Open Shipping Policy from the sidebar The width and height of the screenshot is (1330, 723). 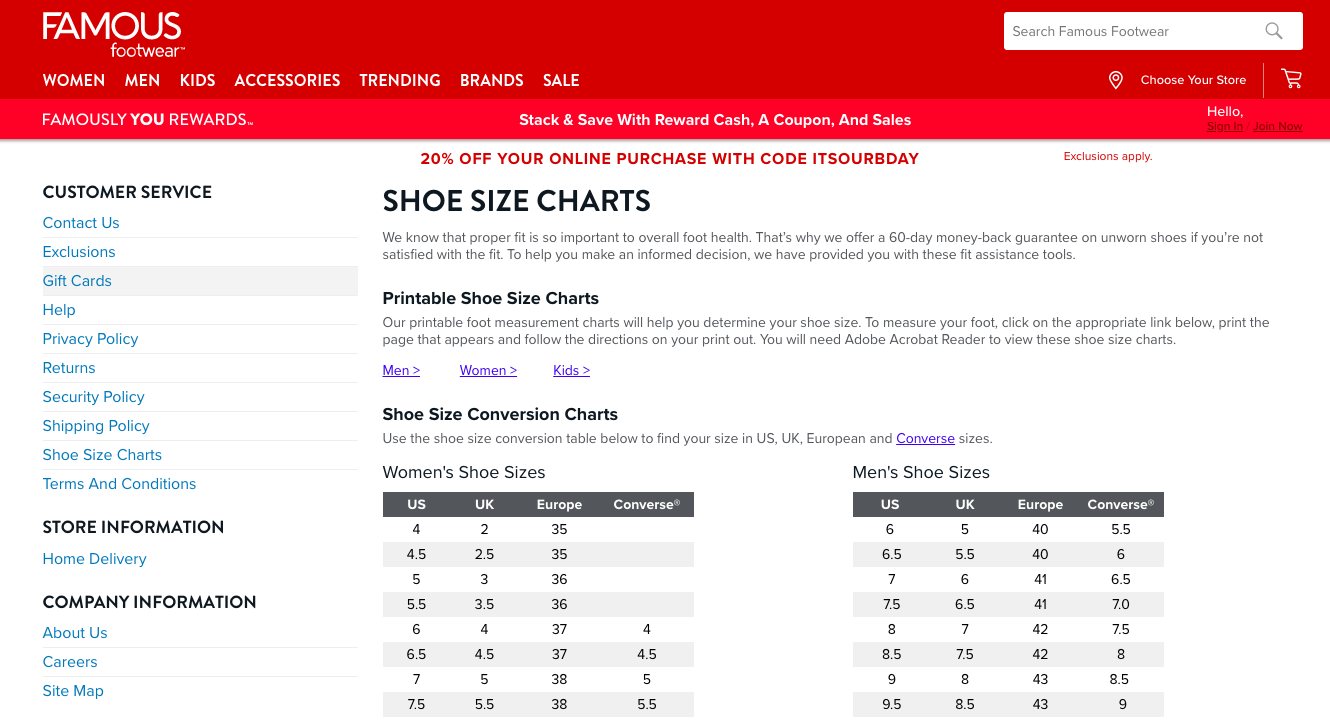click(x=96, y=426)
